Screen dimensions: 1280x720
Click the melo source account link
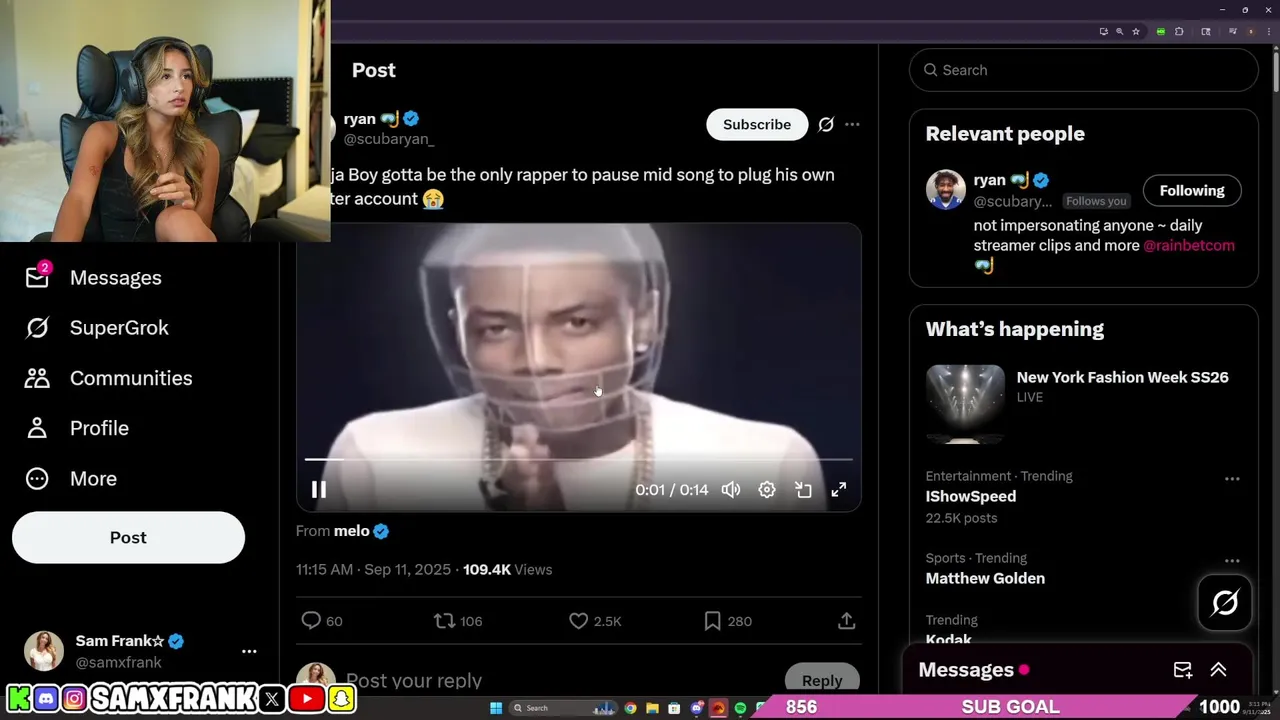point(351,531)
